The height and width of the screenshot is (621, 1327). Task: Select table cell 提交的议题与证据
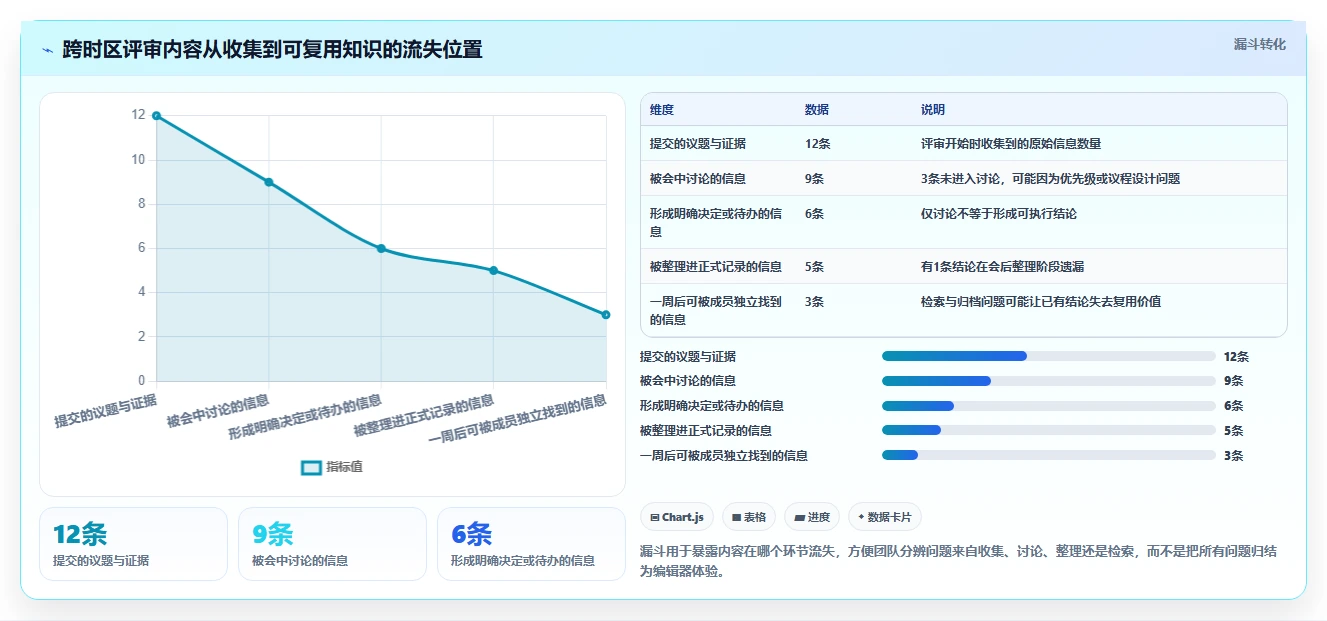(x=698, y=144)
